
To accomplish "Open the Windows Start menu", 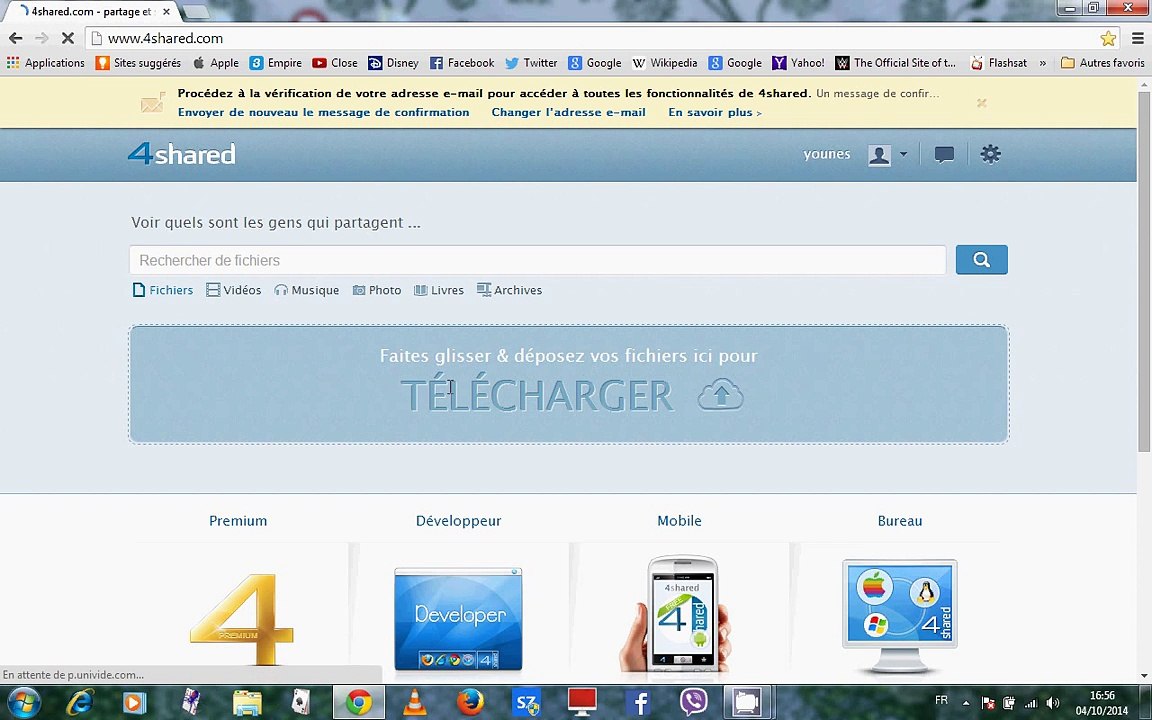I will [24, 703].
